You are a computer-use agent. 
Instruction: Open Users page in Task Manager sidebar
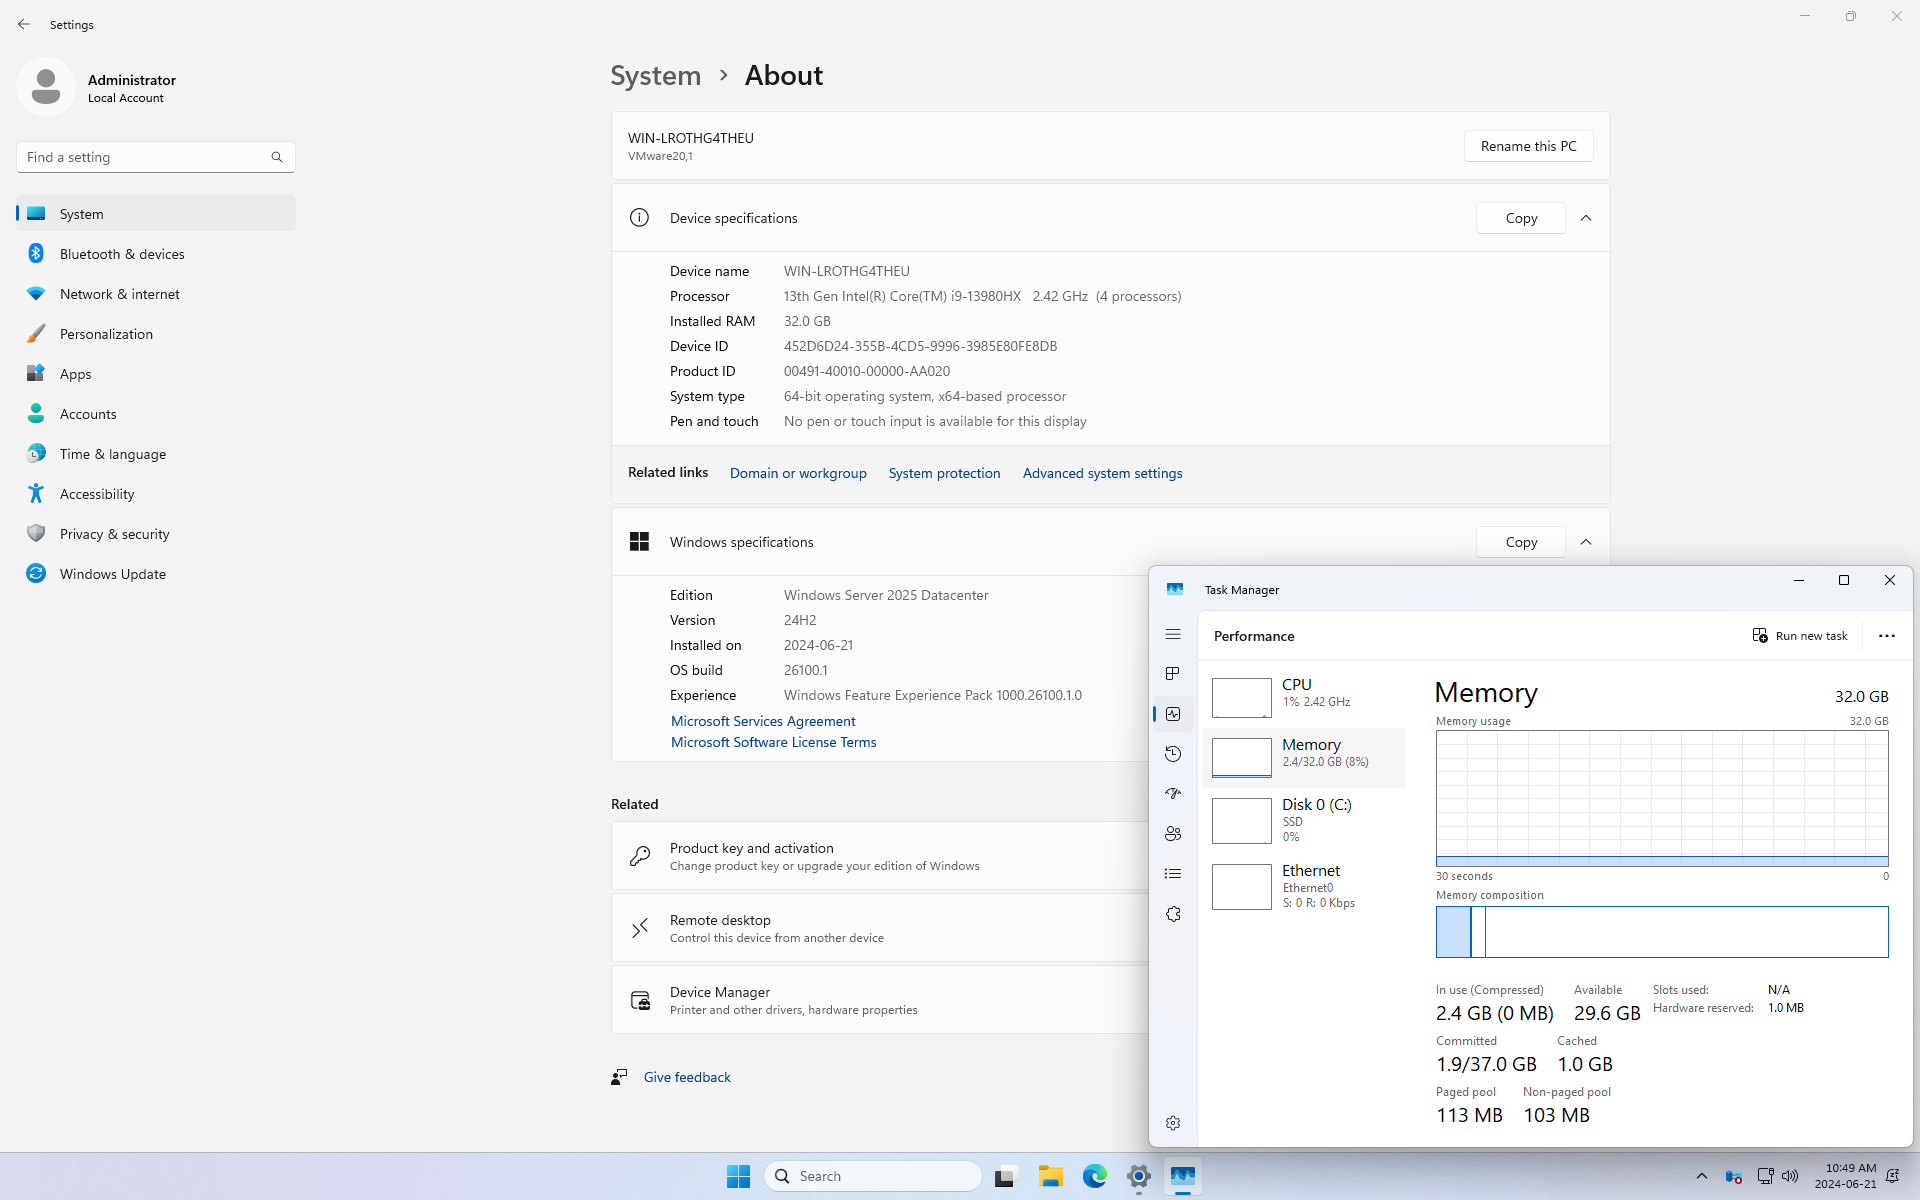point(1173,834)
